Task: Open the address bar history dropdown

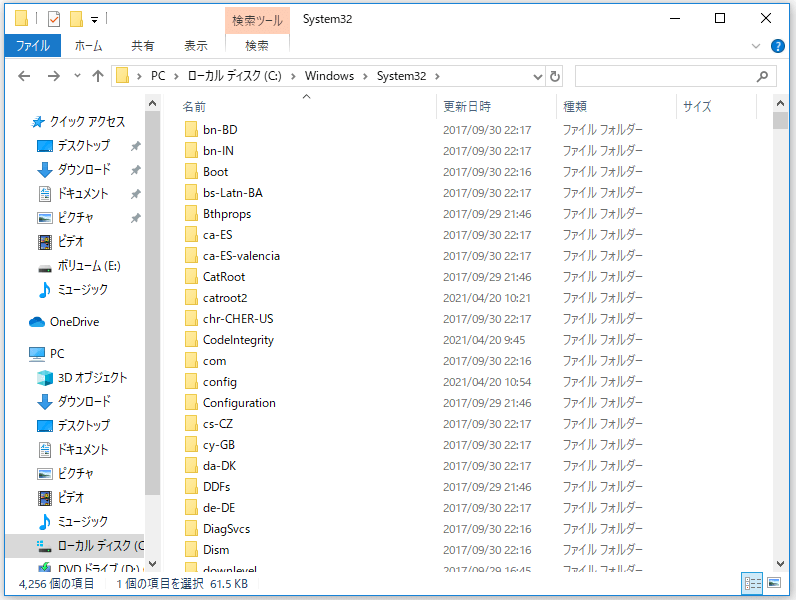Action: click(x=537, y=76)
